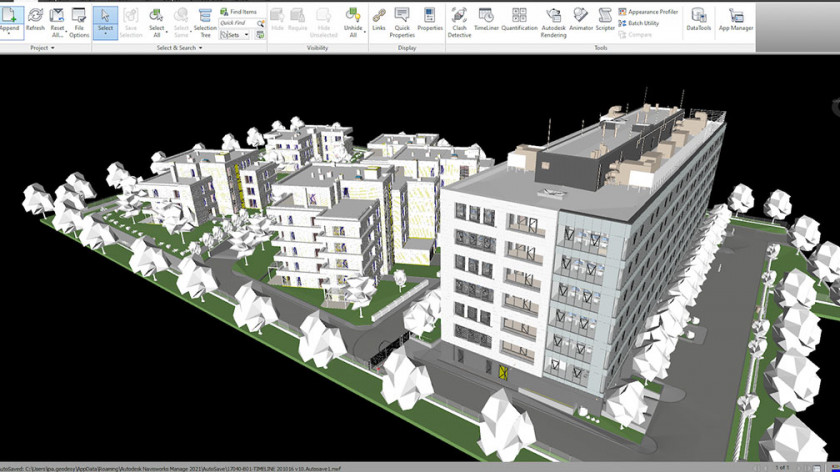Open the Appearance Profiler
The width and height of the screenshot is (840, 472).
[x=648, y=12]
